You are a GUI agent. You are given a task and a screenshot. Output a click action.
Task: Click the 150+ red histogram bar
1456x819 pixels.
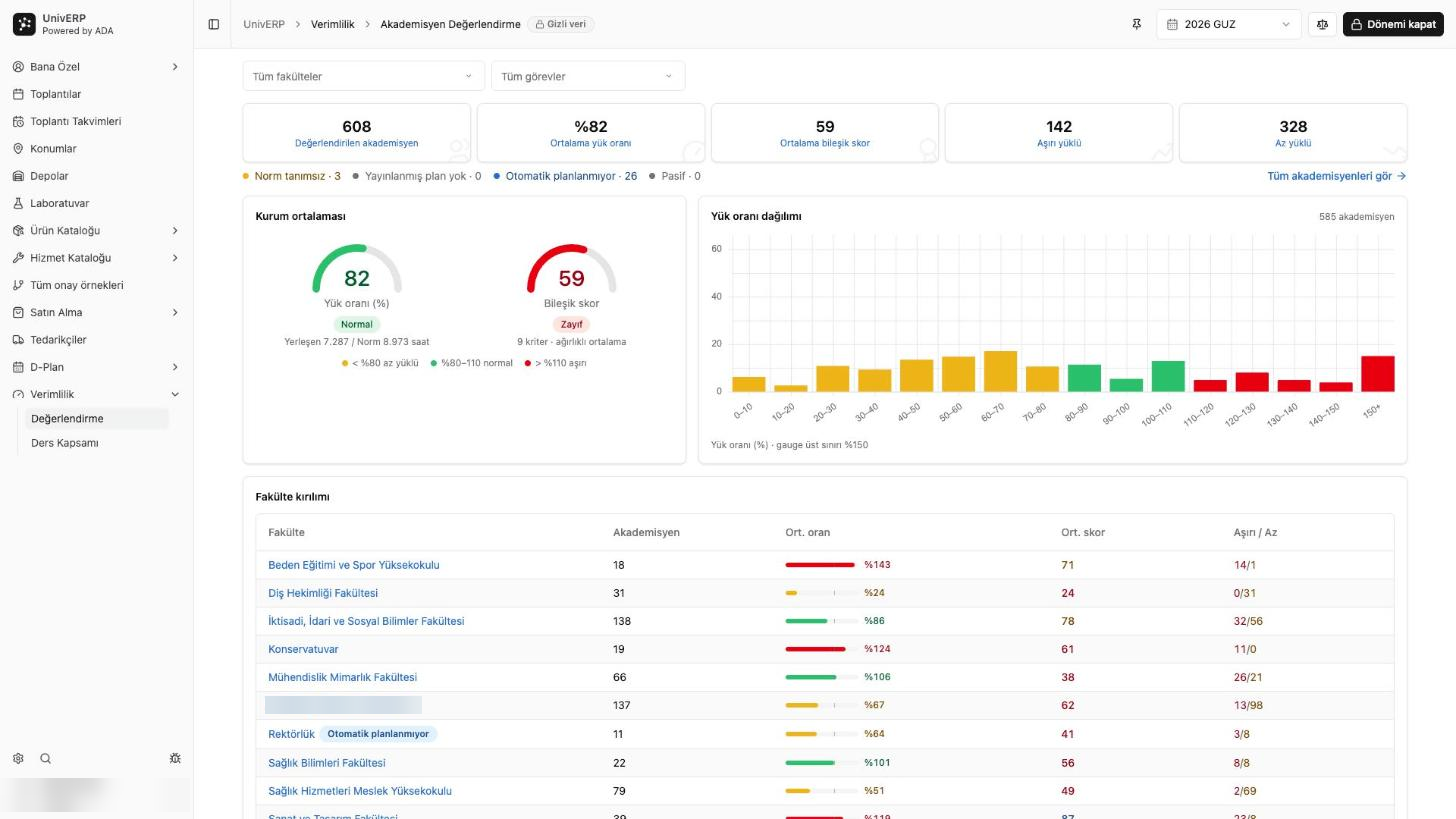tap(1377, 374)
